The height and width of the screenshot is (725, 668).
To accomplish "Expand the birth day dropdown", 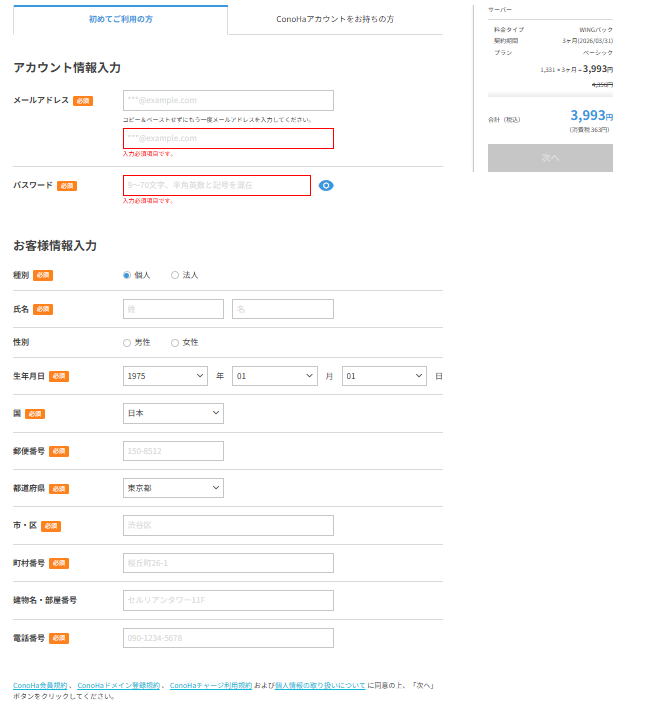I will pos(384,376).
